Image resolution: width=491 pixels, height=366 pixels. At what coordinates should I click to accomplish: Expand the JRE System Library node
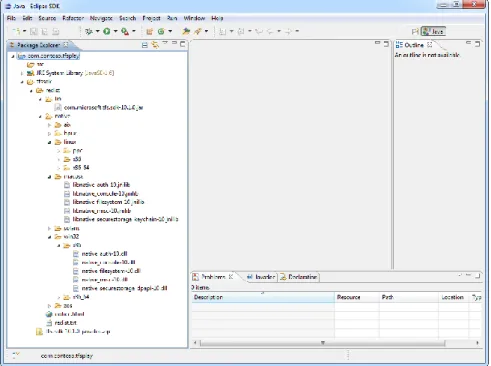coord(22,73)
